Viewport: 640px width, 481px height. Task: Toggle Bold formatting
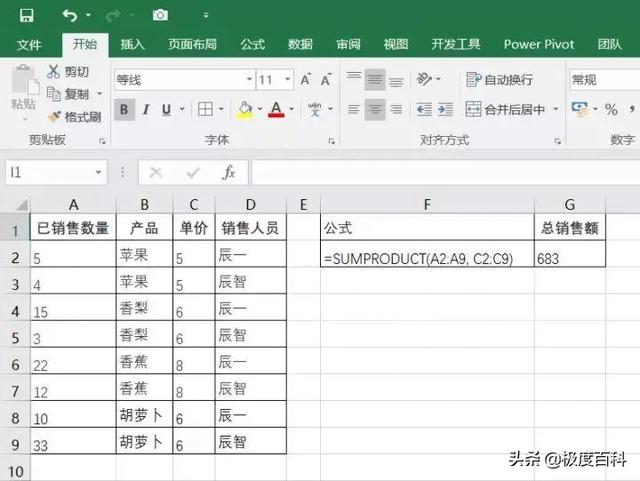click(124, 109)
